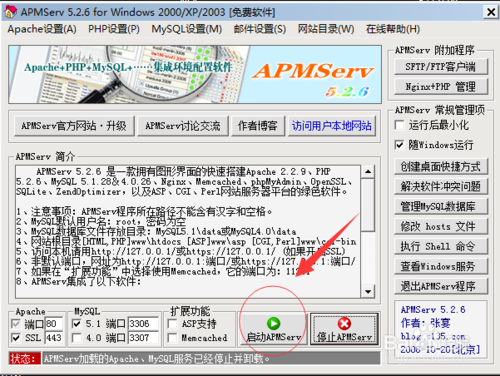Click the Apache port 80 field
The image size is (500, 376).
click(x=54, y=323)
